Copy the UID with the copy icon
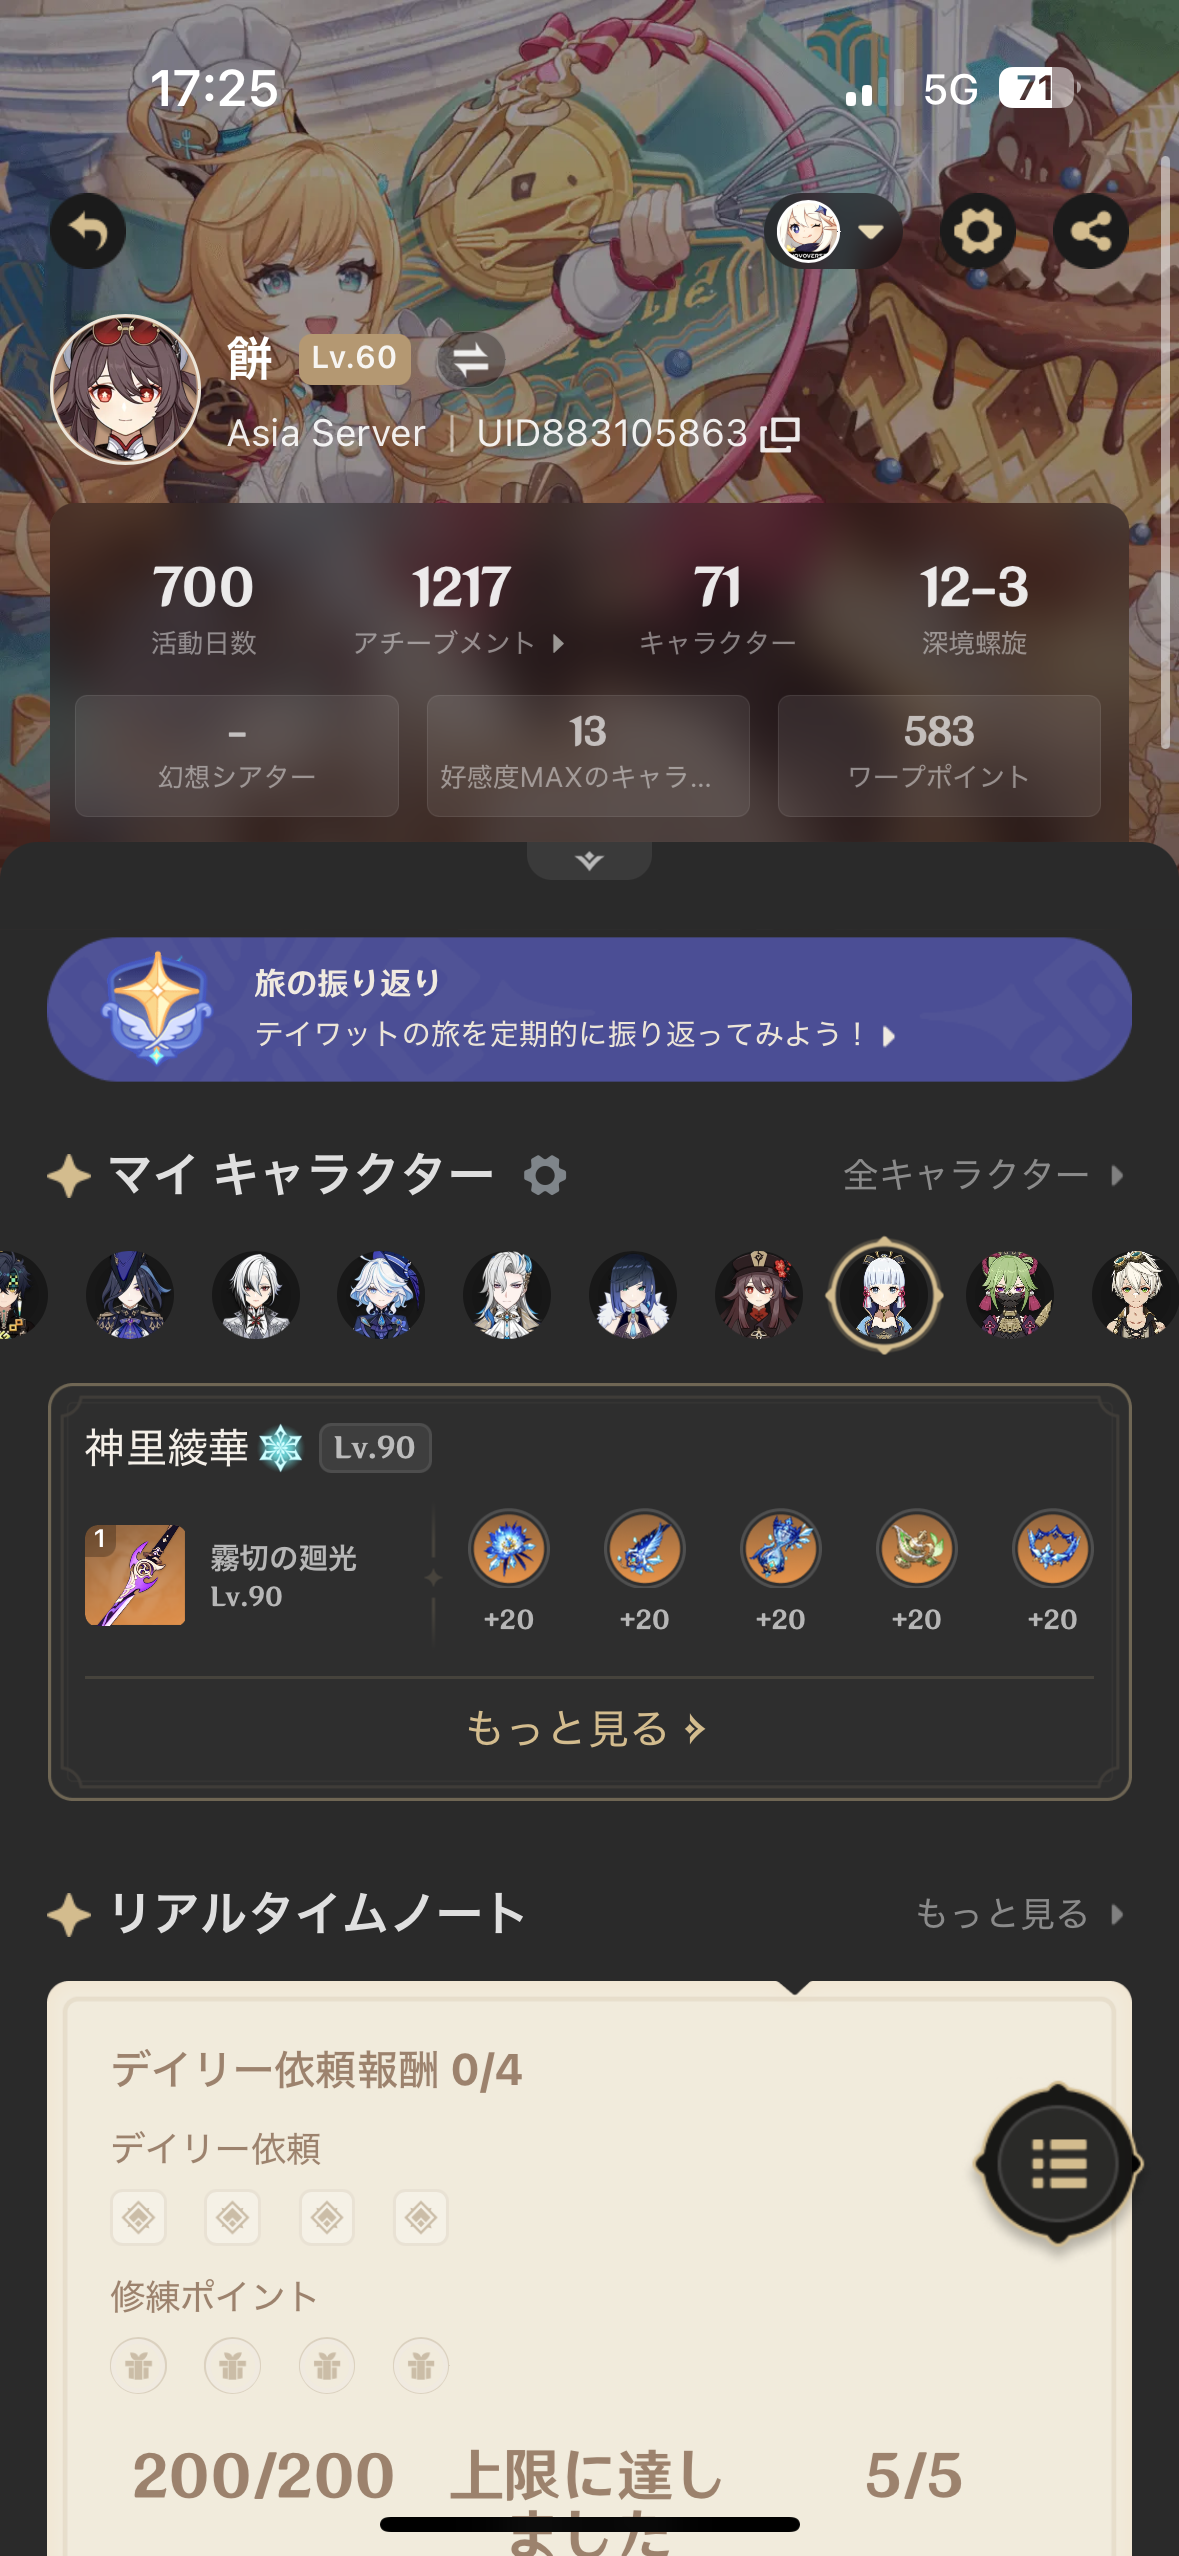Image resolution: width=1179 pixels, height=2556 pixels. pos(780,434)
